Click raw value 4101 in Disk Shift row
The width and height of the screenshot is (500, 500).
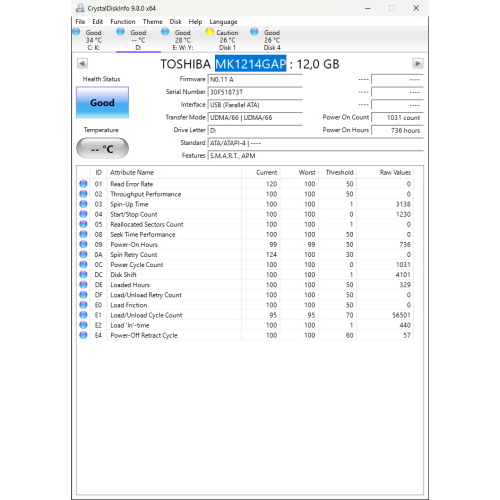[403, 275]
